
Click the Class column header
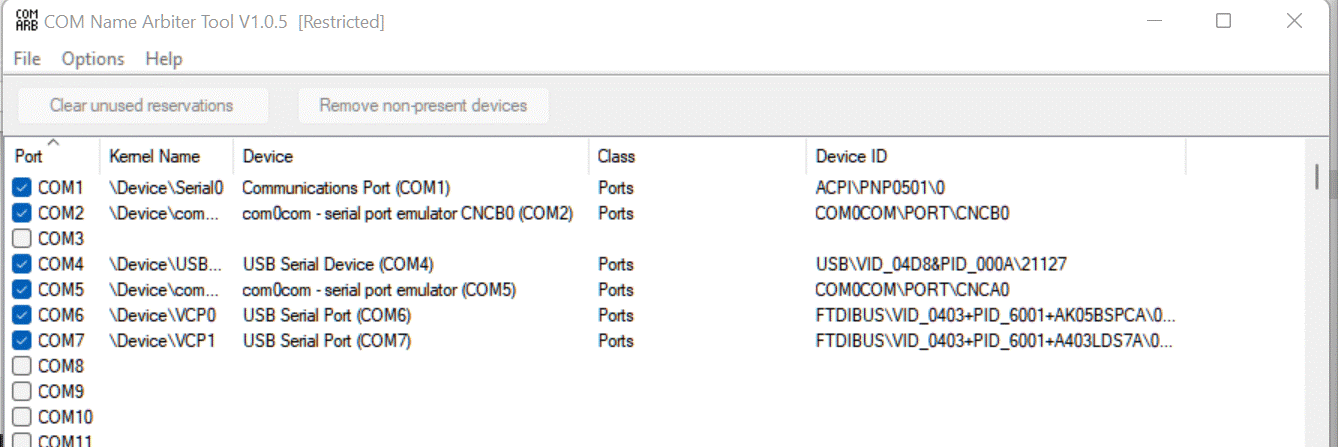pyautogui.click(x=616, y=157)
